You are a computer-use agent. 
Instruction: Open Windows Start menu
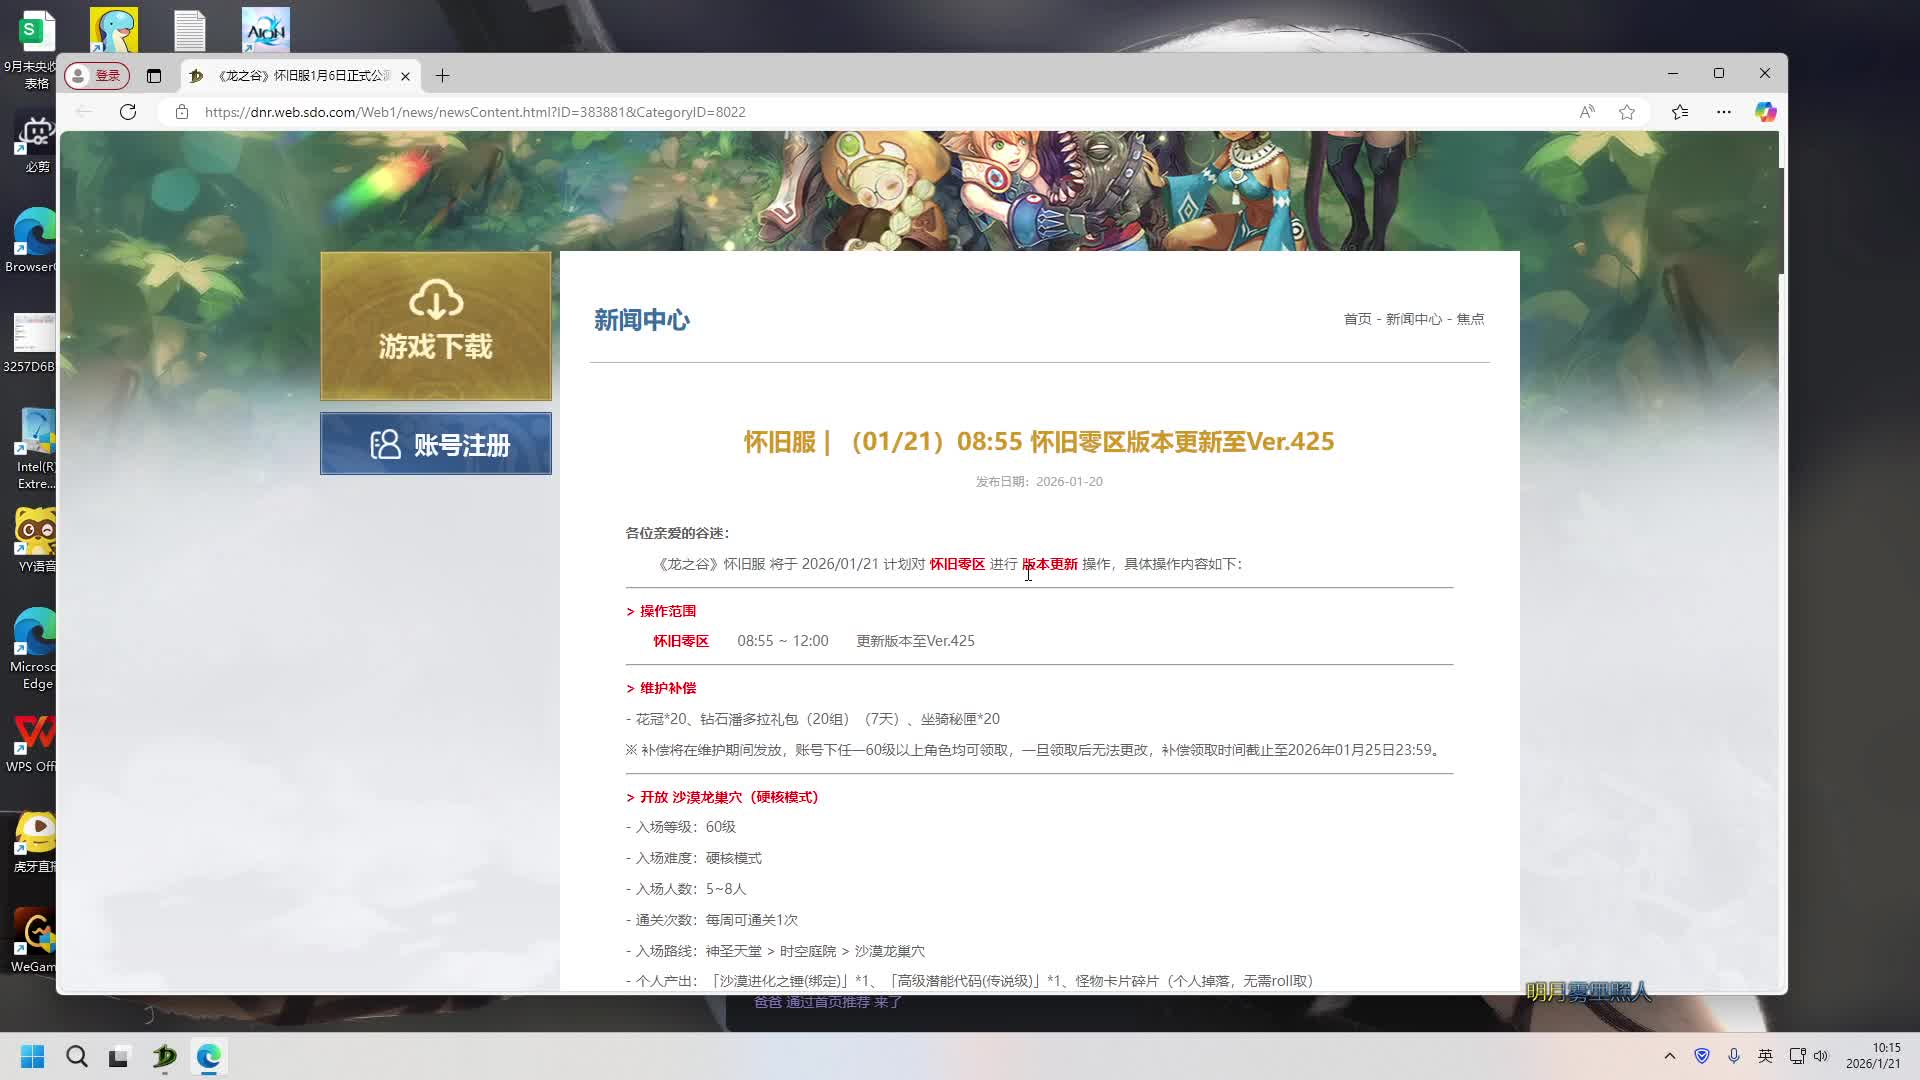click(32, 1056)
